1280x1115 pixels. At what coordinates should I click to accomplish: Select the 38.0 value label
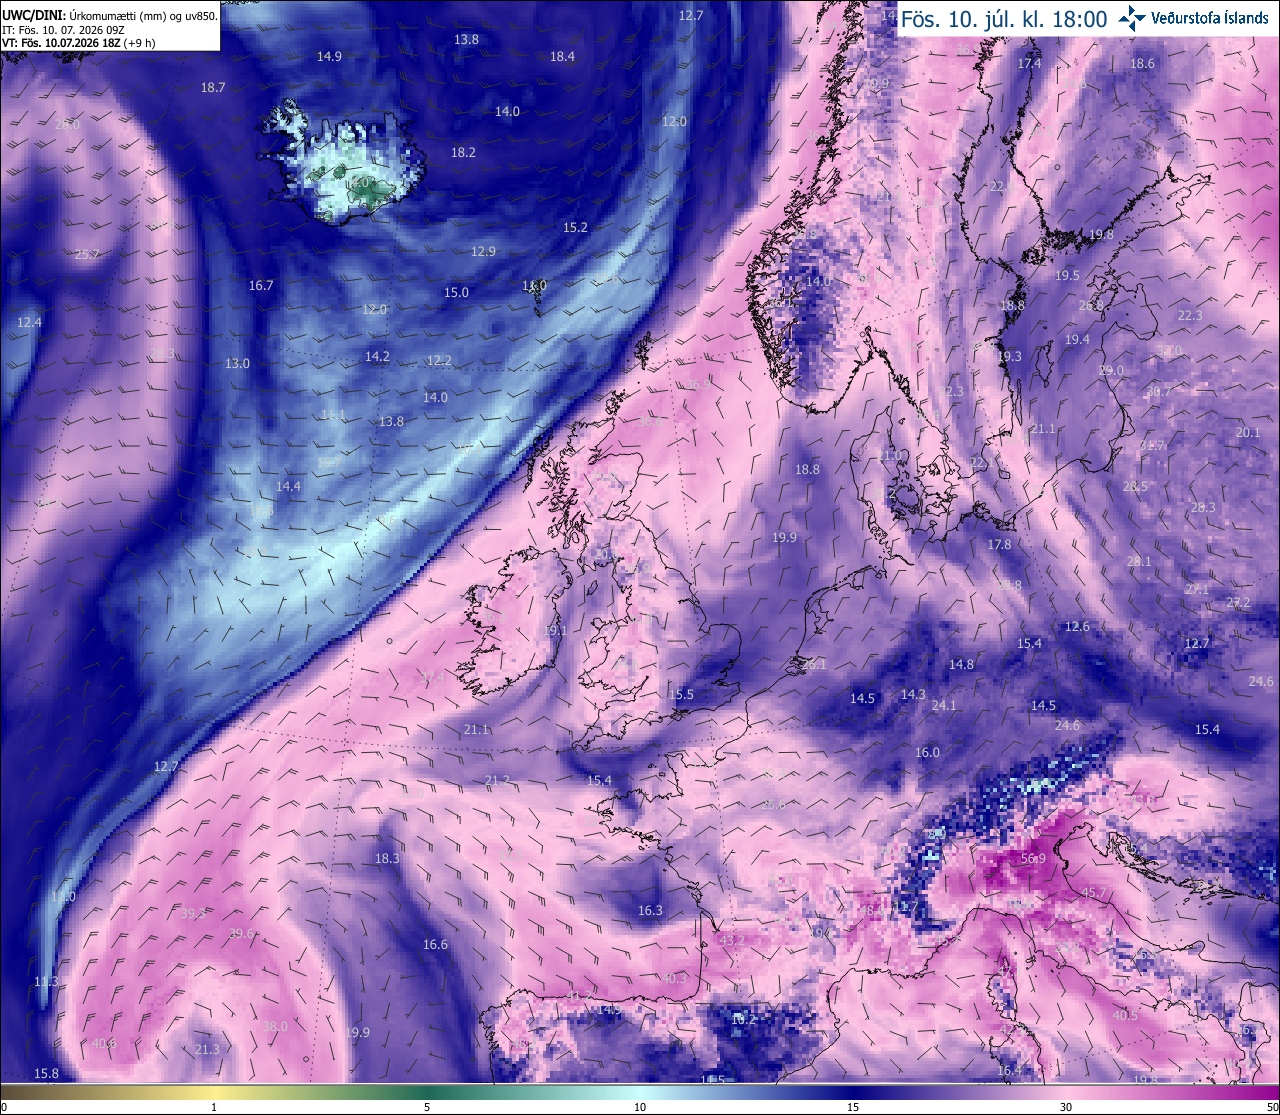click(275, 1027)
